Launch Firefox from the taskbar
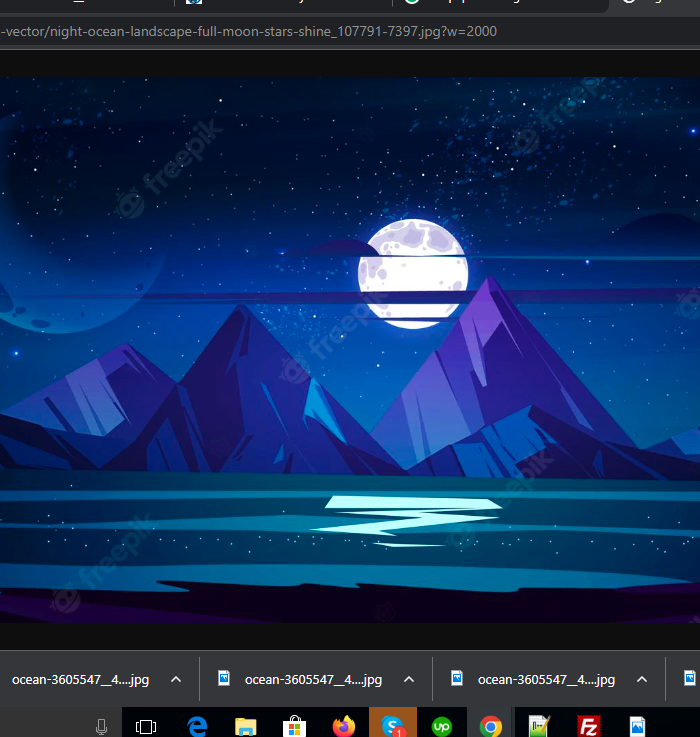The width and height of the screenshot is (700, 737). 344,726
